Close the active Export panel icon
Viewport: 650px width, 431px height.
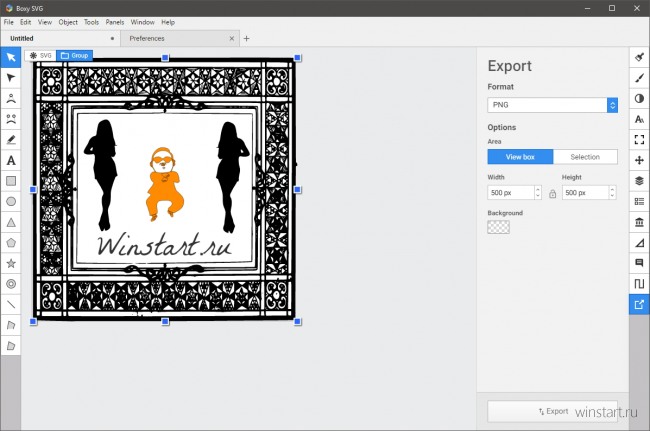click(639, 305)
